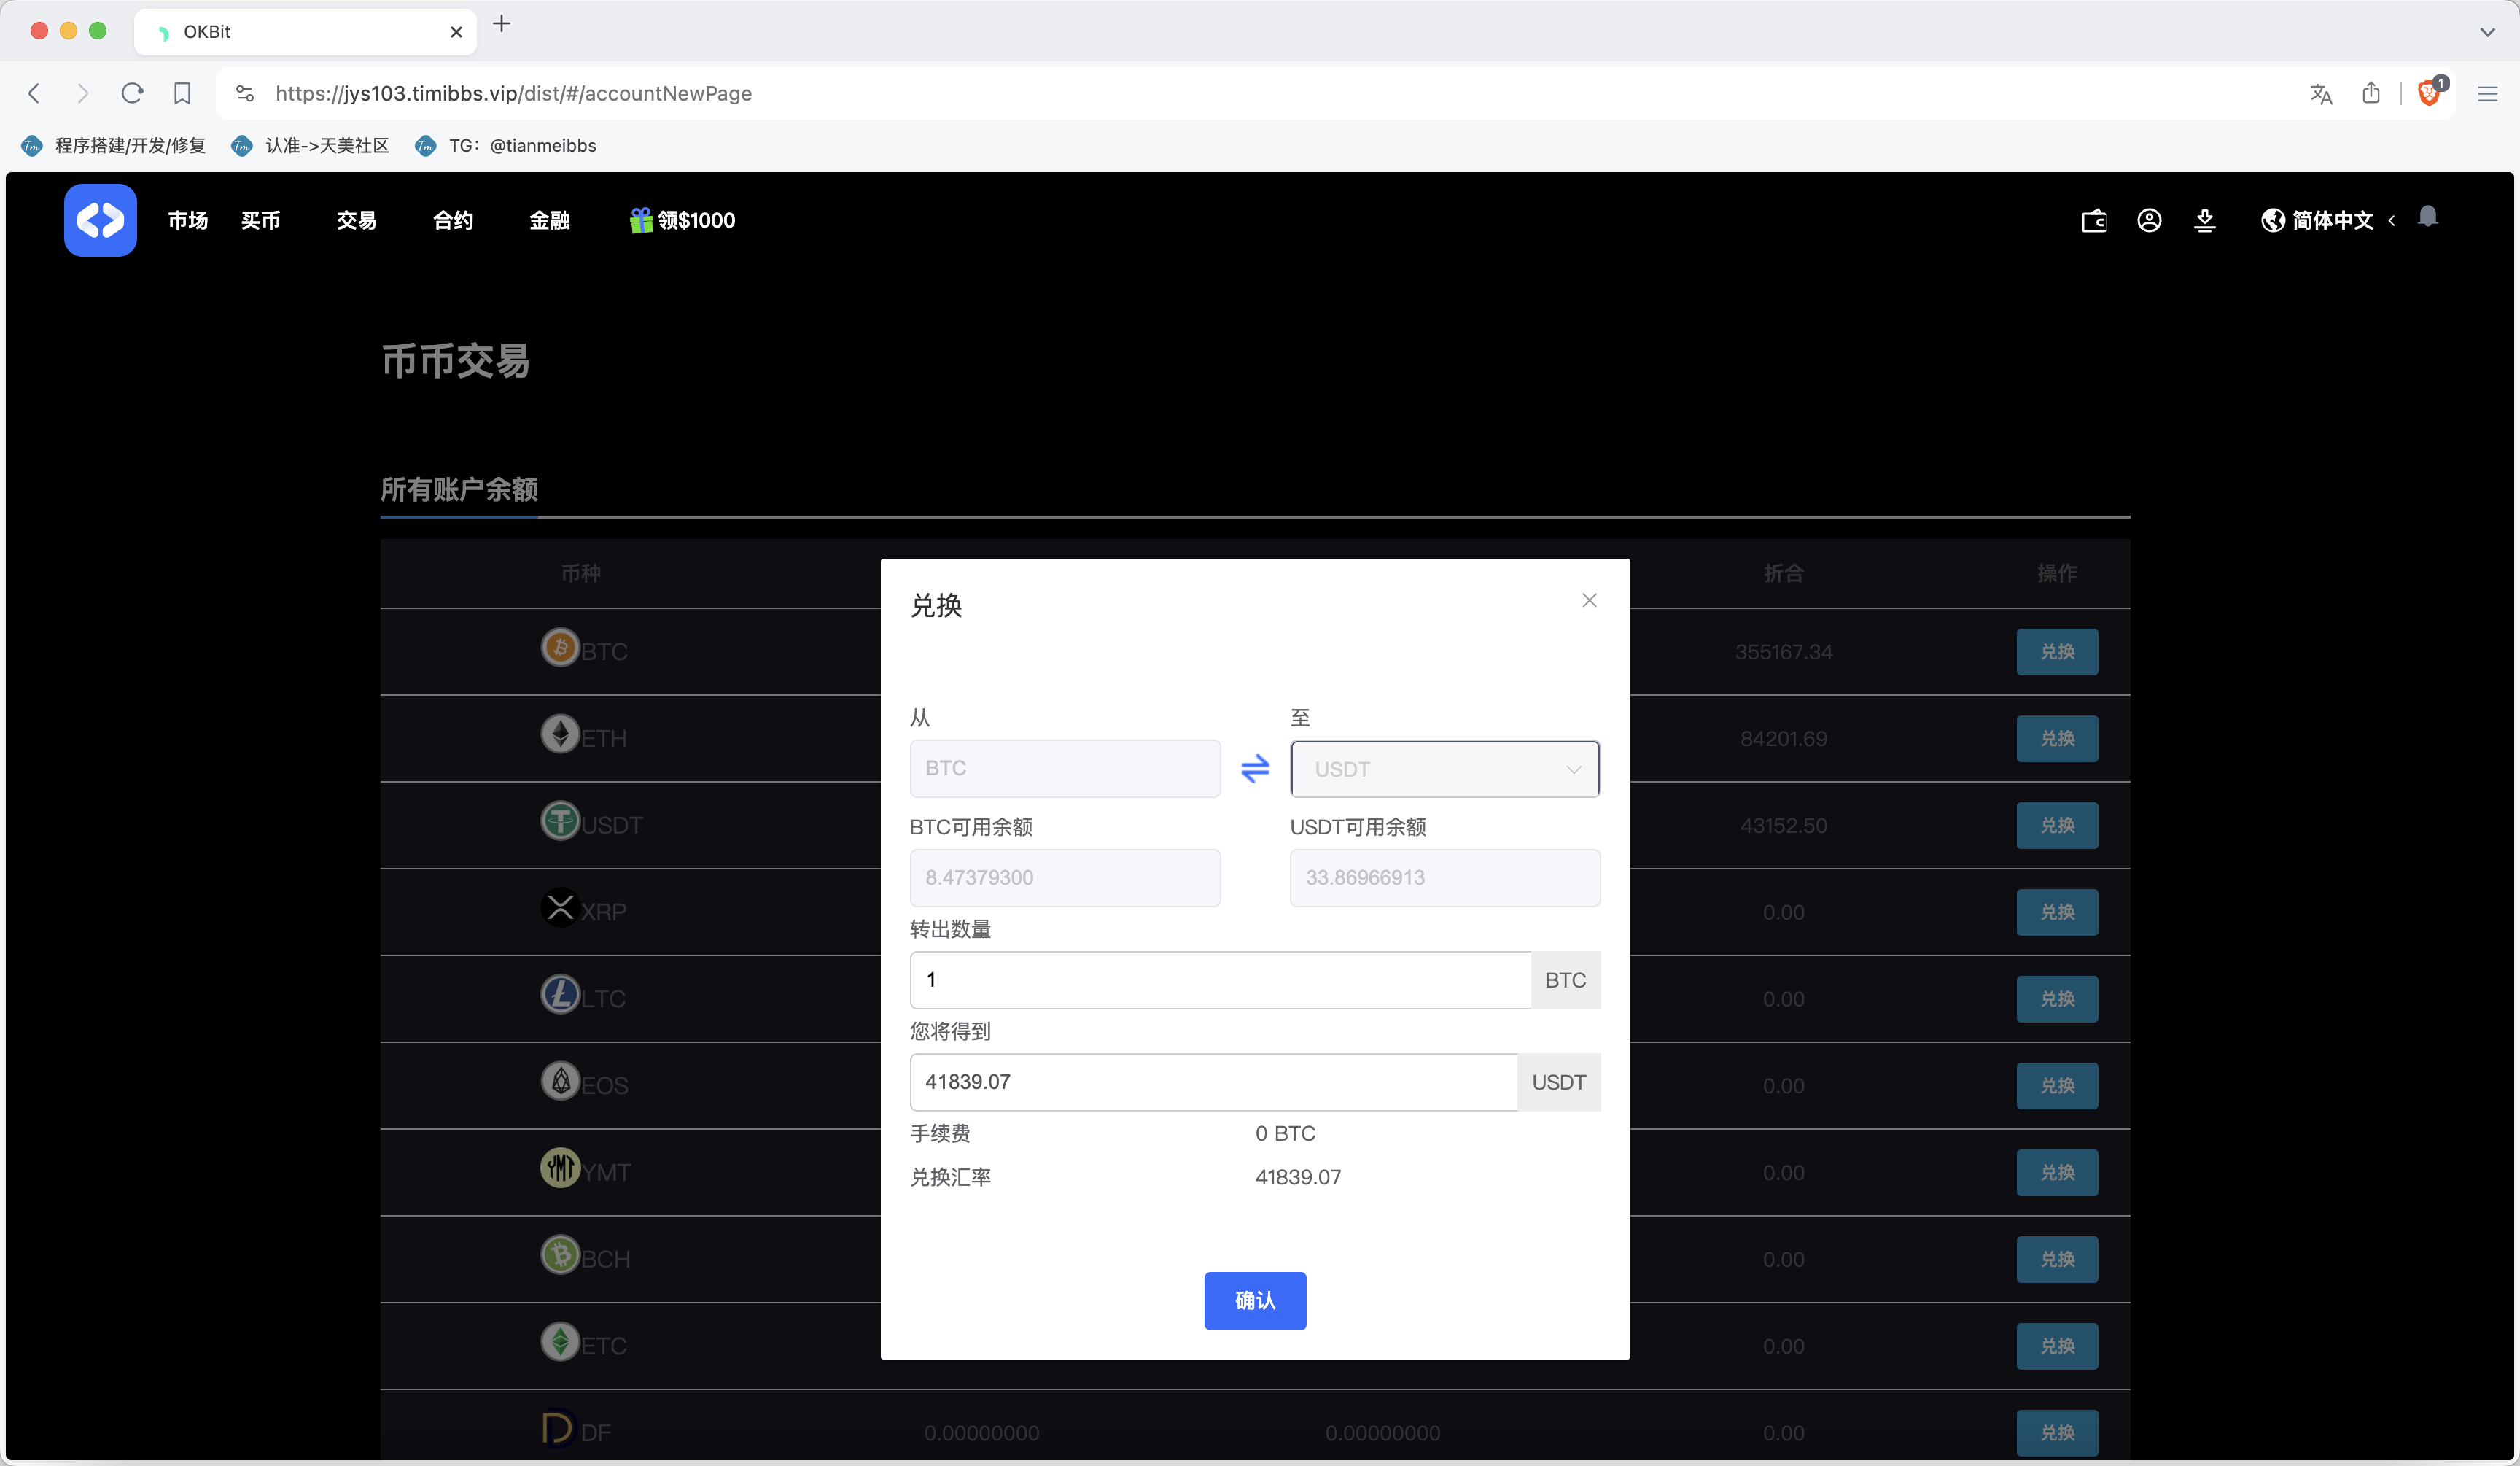Click the DF coin icon
This screenshot has width=2520, height=1466.
click(x=558, y=1429)
